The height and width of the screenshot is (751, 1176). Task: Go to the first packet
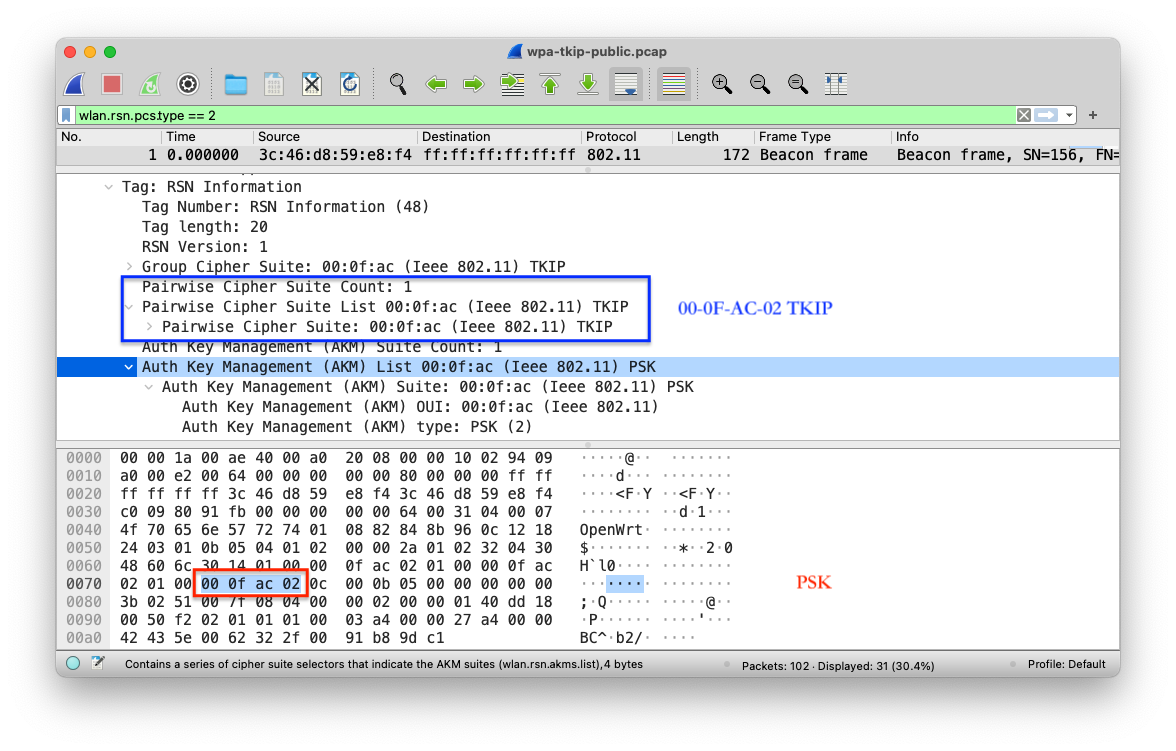pyautogui.click(x=550, y=84)
